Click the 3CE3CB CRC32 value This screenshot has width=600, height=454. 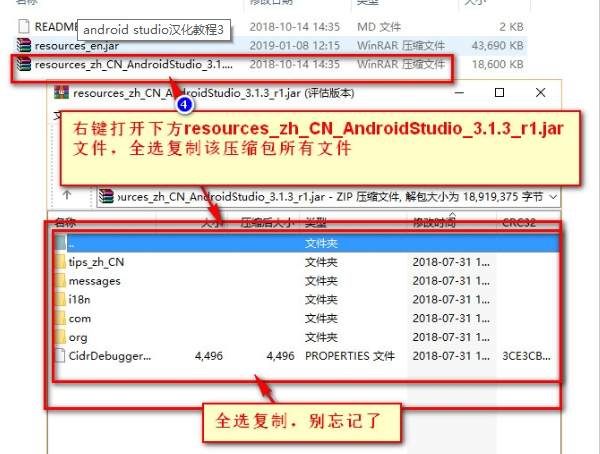(526, 356)
